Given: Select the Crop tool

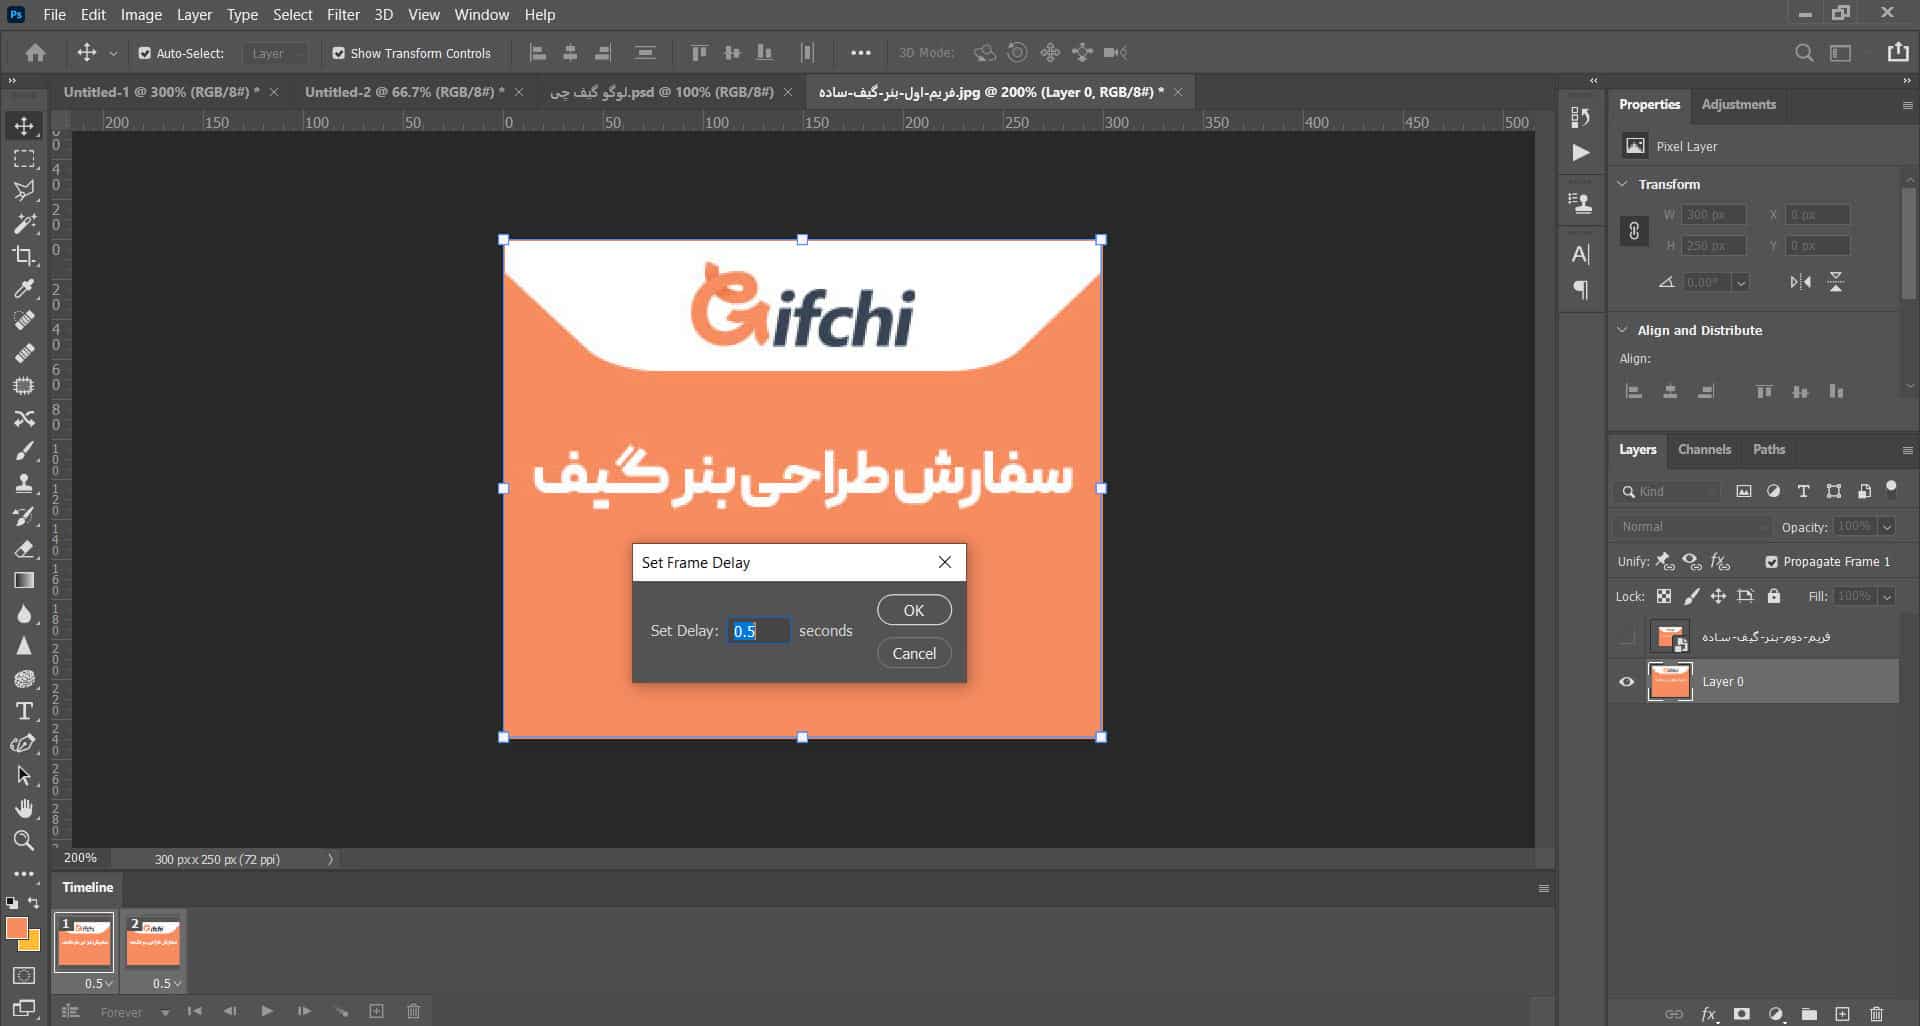Looking at the screenshot, I should 24,256.
